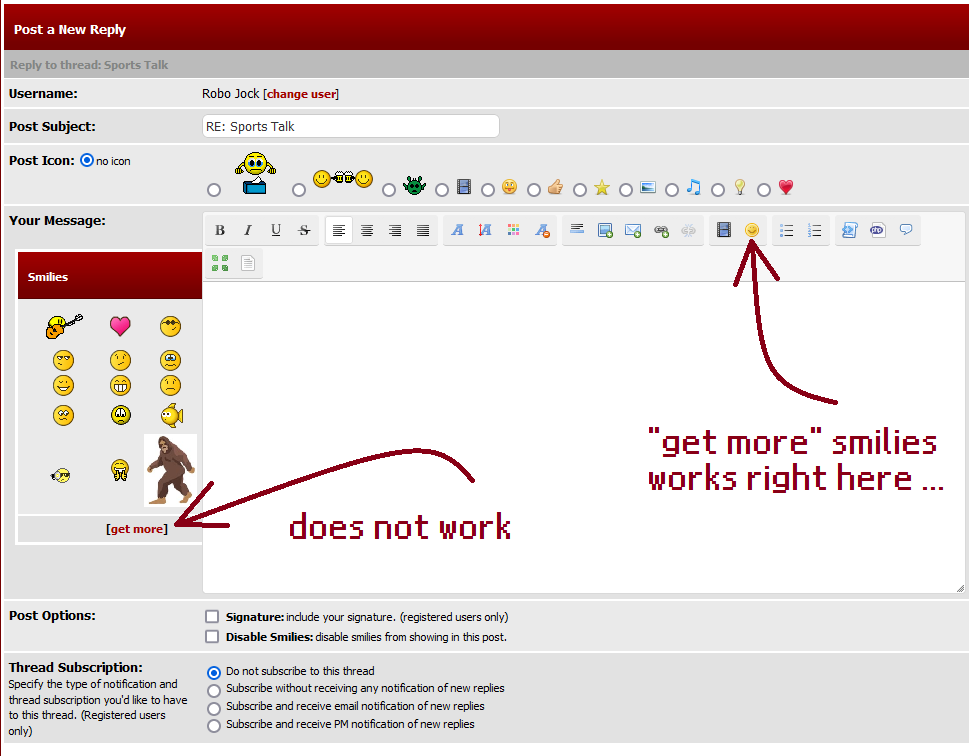972x756 pixels.
Task: Toggle bold formatting in editor toolbar
Action: coord(220,231)
